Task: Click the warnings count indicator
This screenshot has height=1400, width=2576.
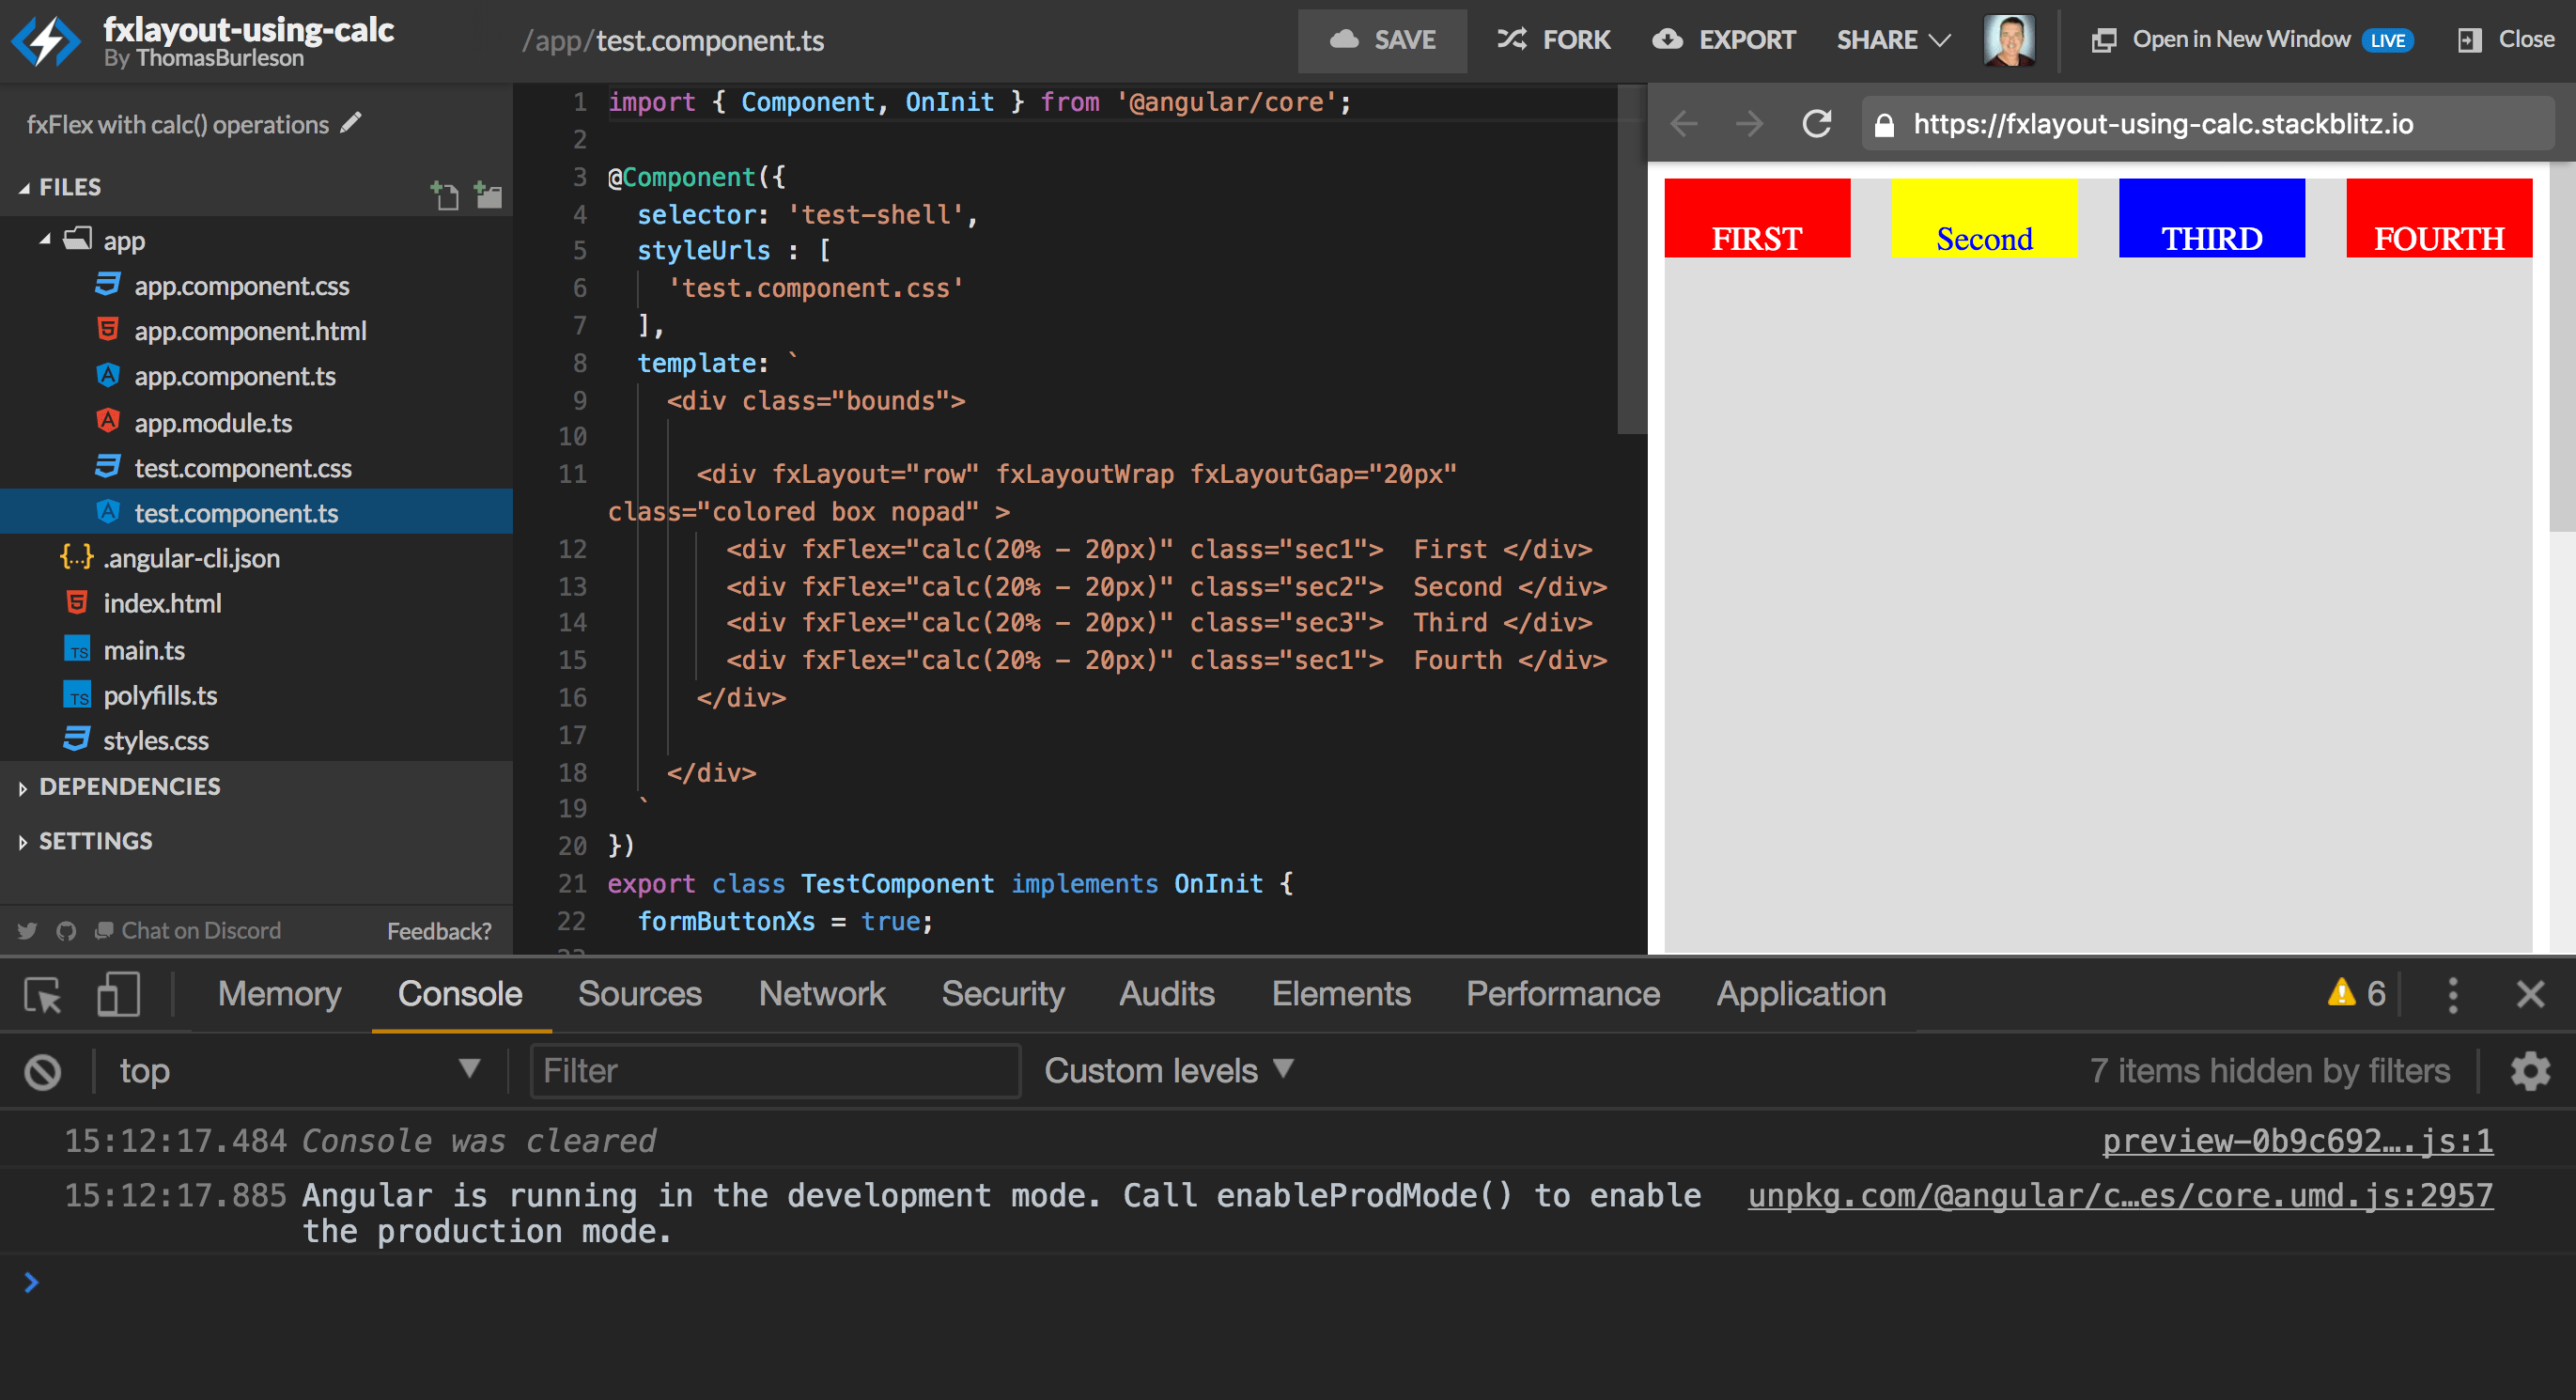Action: 2358,994
